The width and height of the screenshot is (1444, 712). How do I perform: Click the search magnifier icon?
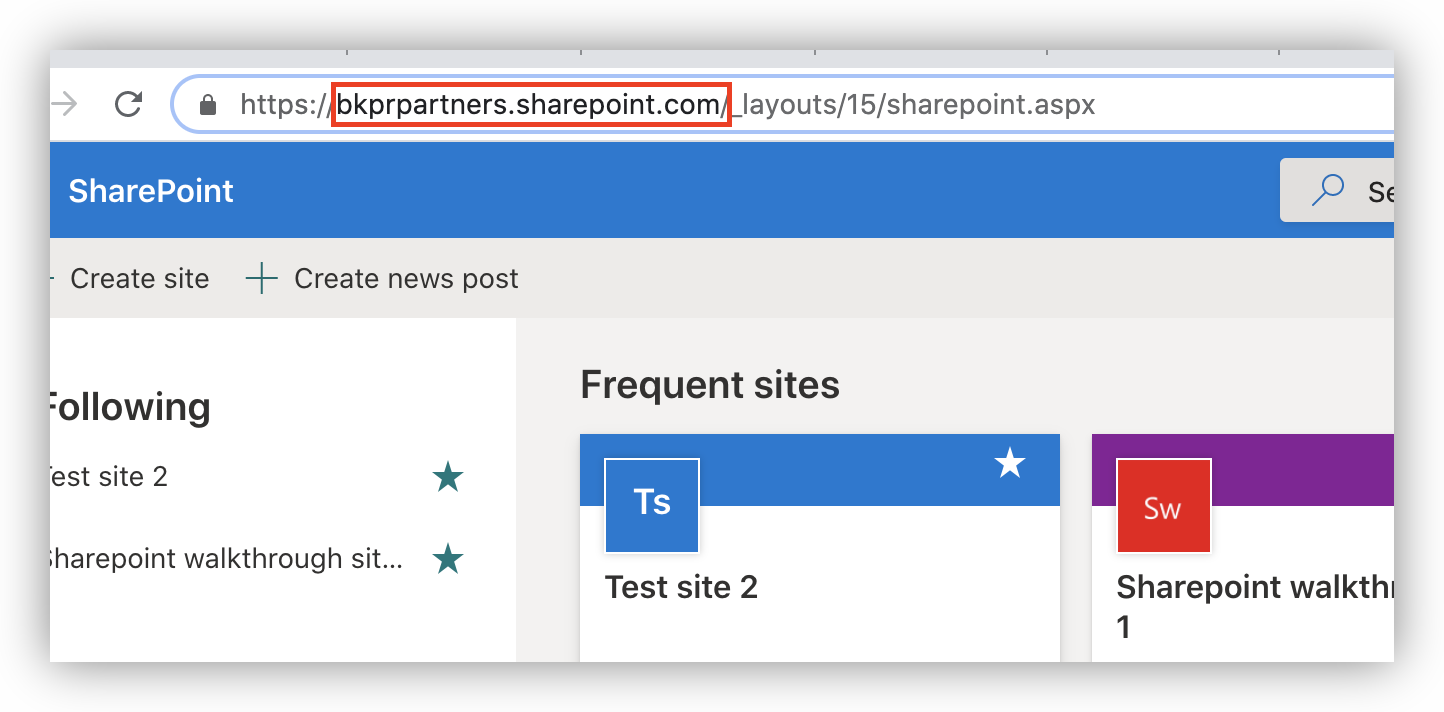tap(1327, 190)
